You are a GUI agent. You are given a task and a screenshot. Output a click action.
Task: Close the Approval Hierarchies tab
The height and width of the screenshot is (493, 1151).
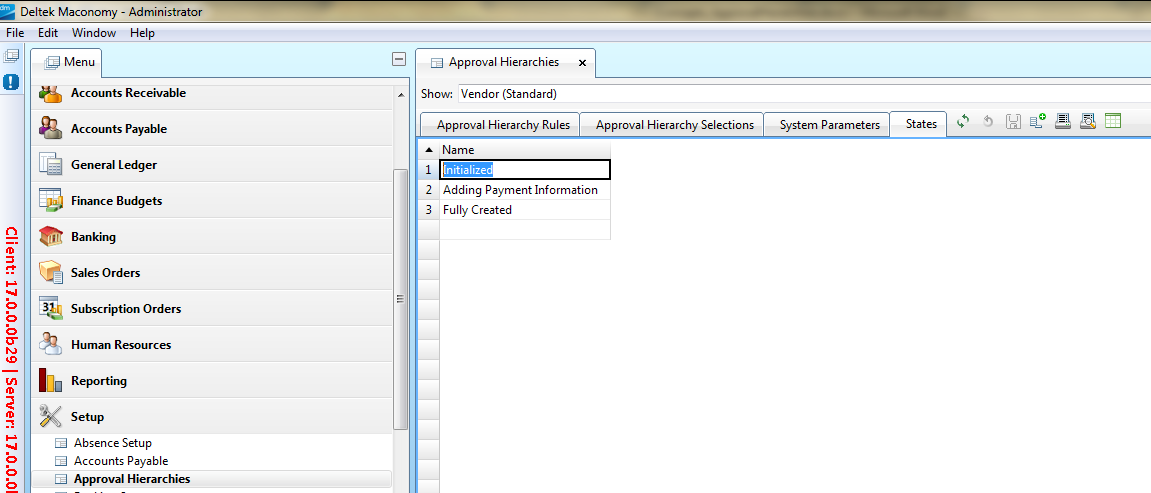pos(582,63)
